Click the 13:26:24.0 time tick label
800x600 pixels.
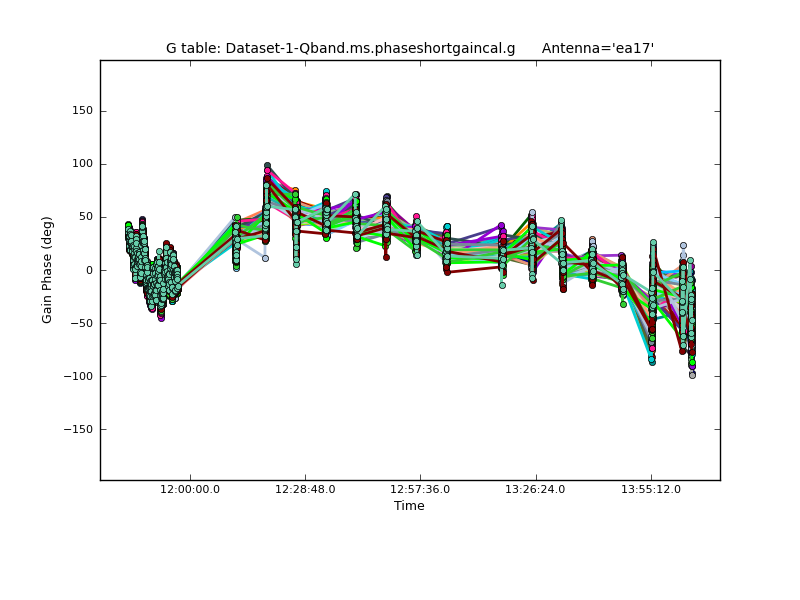[x=535, y=490]
